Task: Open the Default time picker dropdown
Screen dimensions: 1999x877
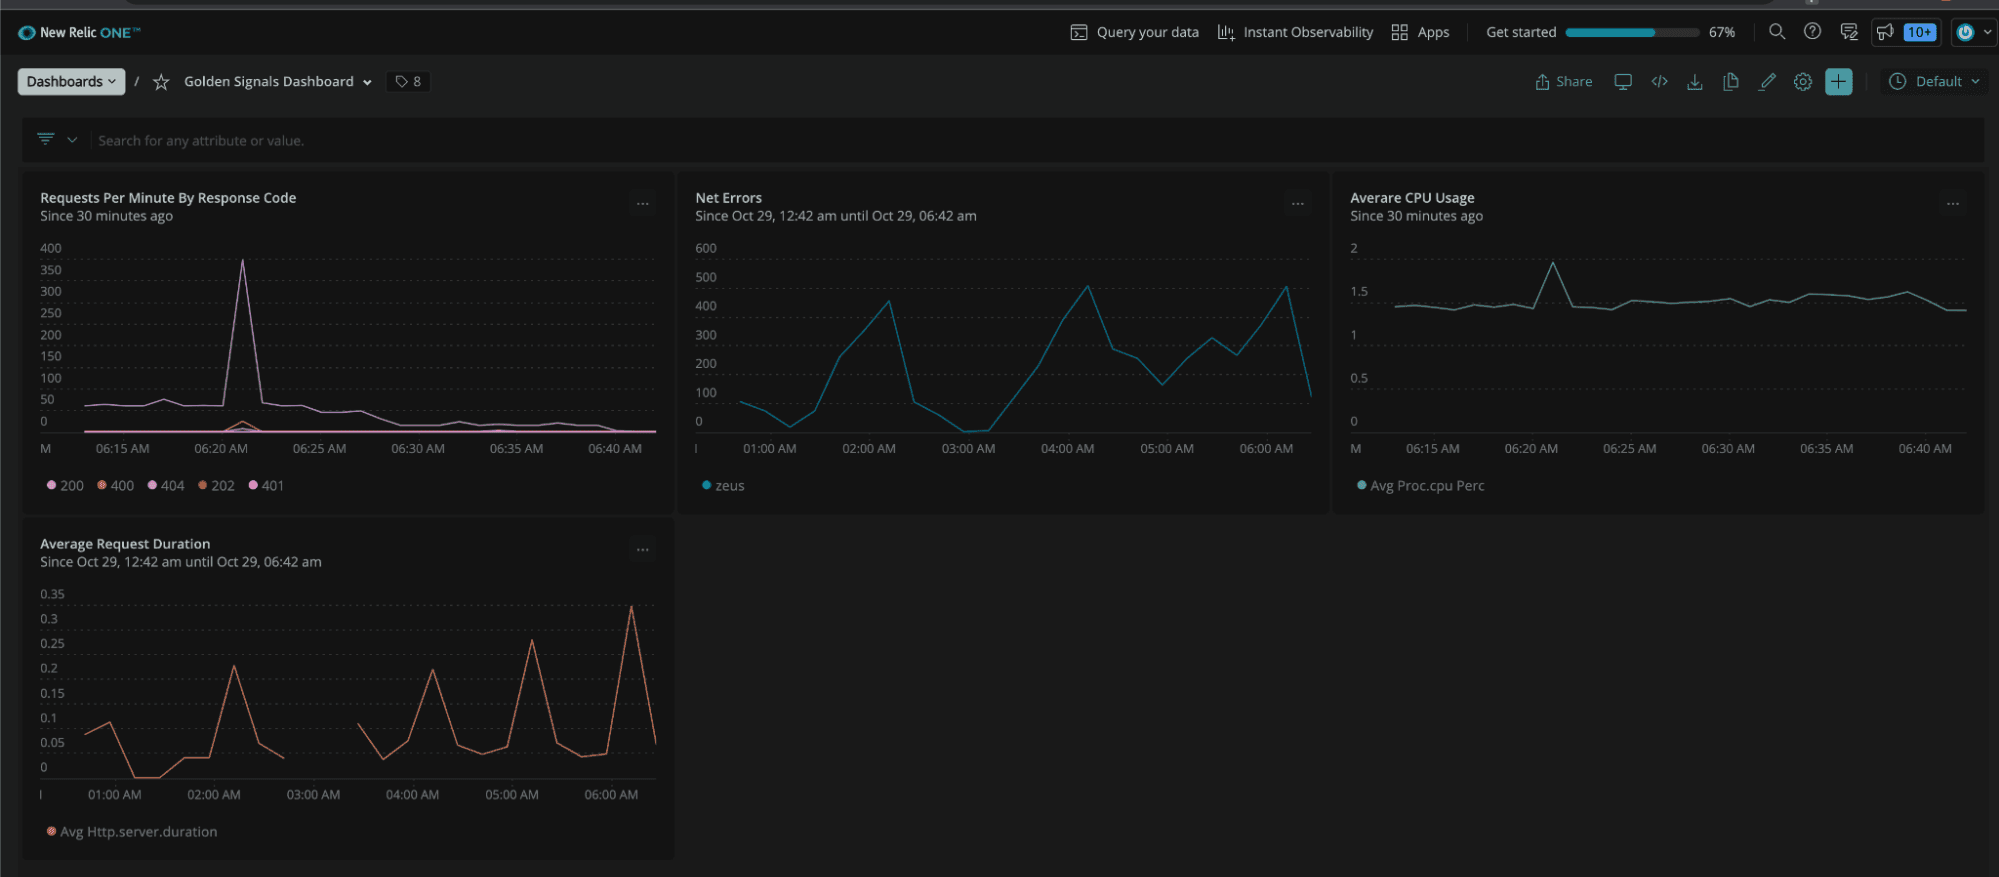Action: [1933, 82]
